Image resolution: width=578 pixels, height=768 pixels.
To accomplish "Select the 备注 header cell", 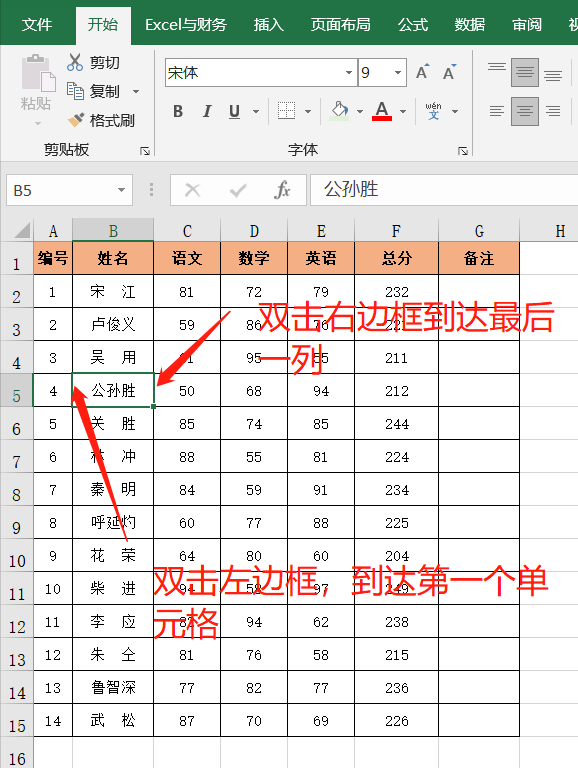I will (479, 258).
